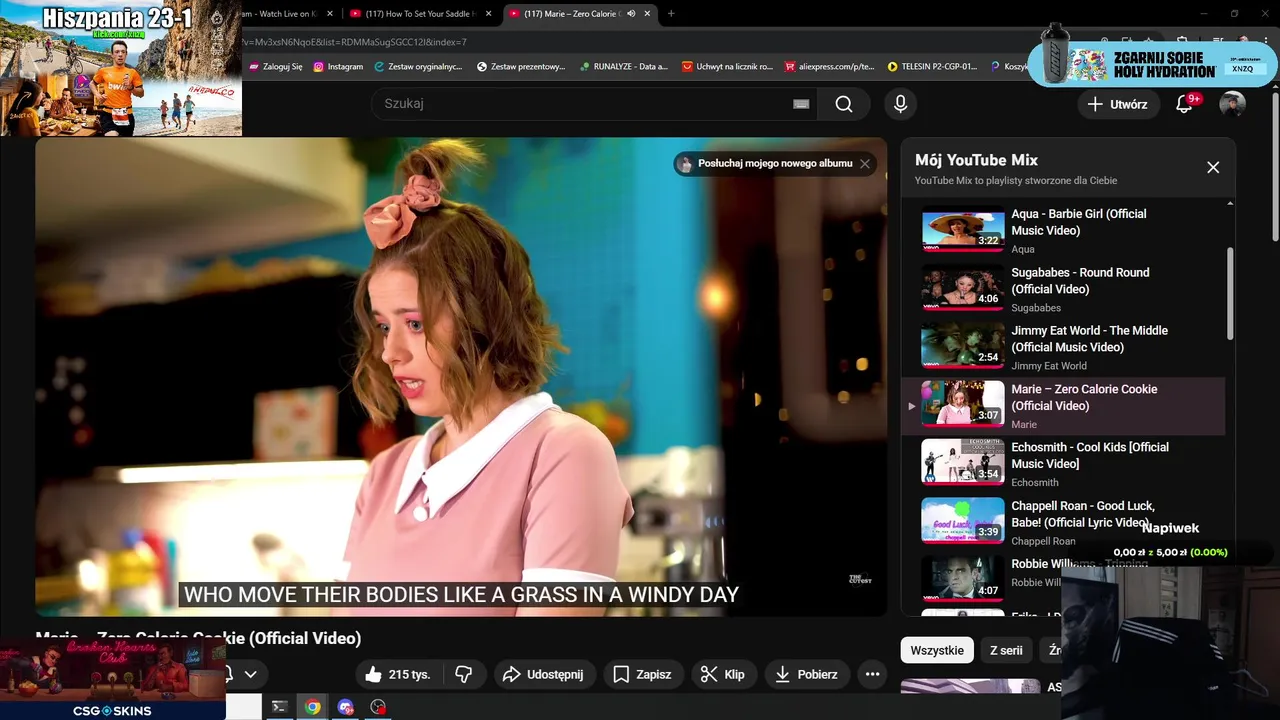Open the RUNALYZE - Data a... bookmark
The width and height of the screenshot is (1280, 720).
click(624, 67)
